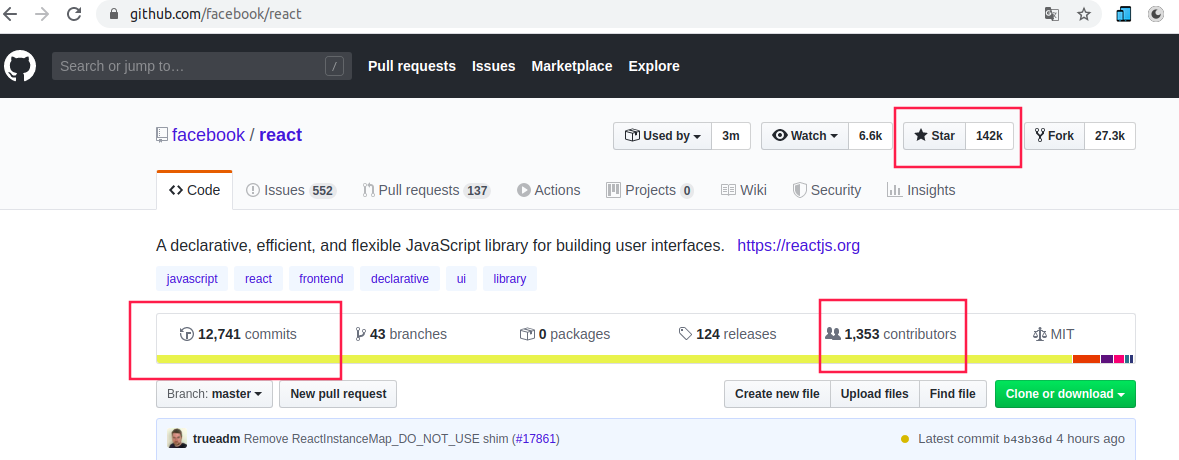The height and width of the screenshot is (460, 1179).
Task: Click the New pull request button
Action: (x=338, y=394)
